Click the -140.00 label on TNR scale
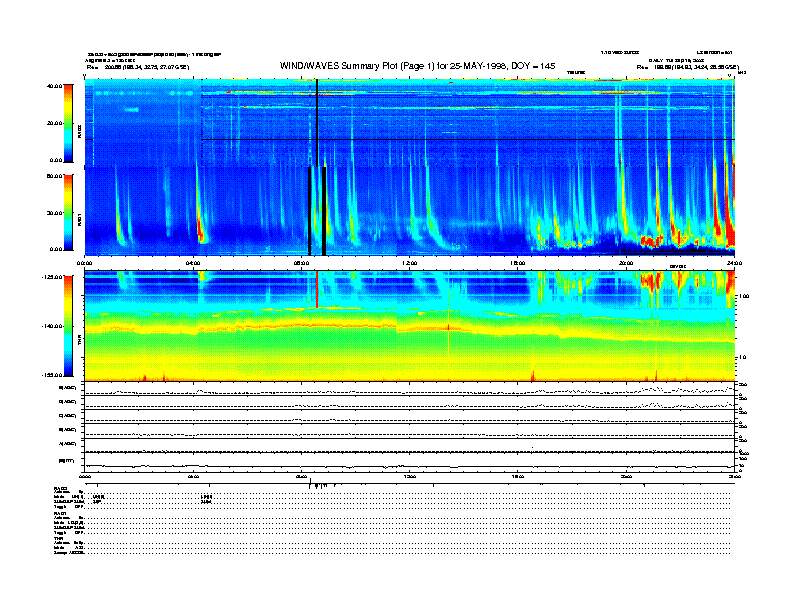This screenshot has width=792, height=612. (52, 326)
